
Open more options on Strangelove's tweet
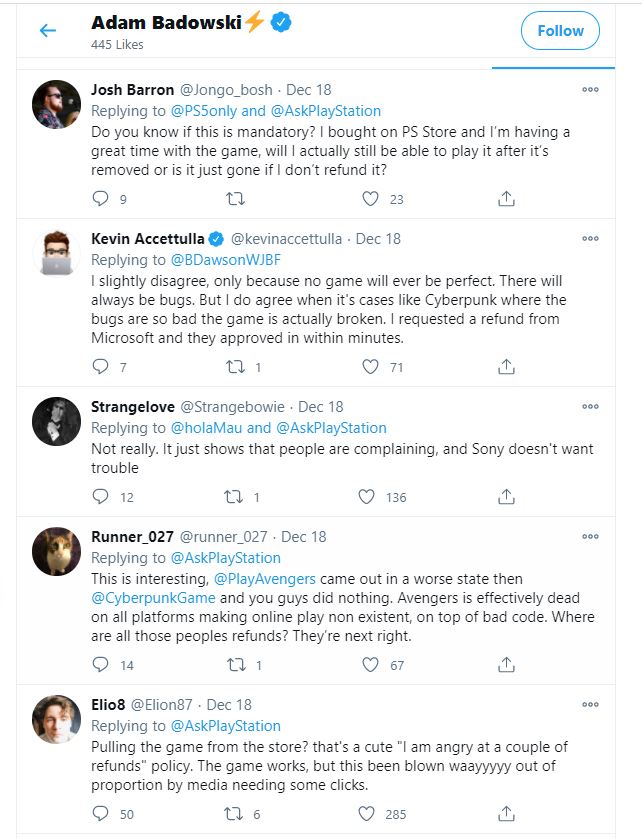pos(590,406)
